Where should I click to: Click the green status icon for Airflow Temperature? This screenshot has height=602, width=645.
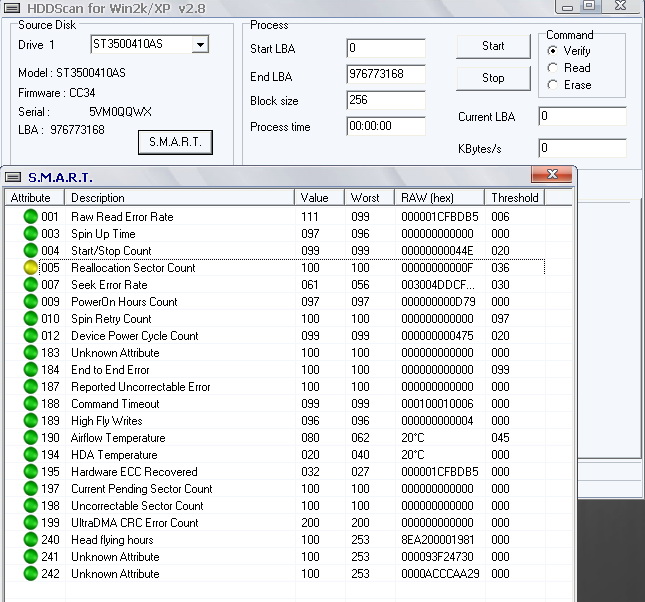point(30,438)
